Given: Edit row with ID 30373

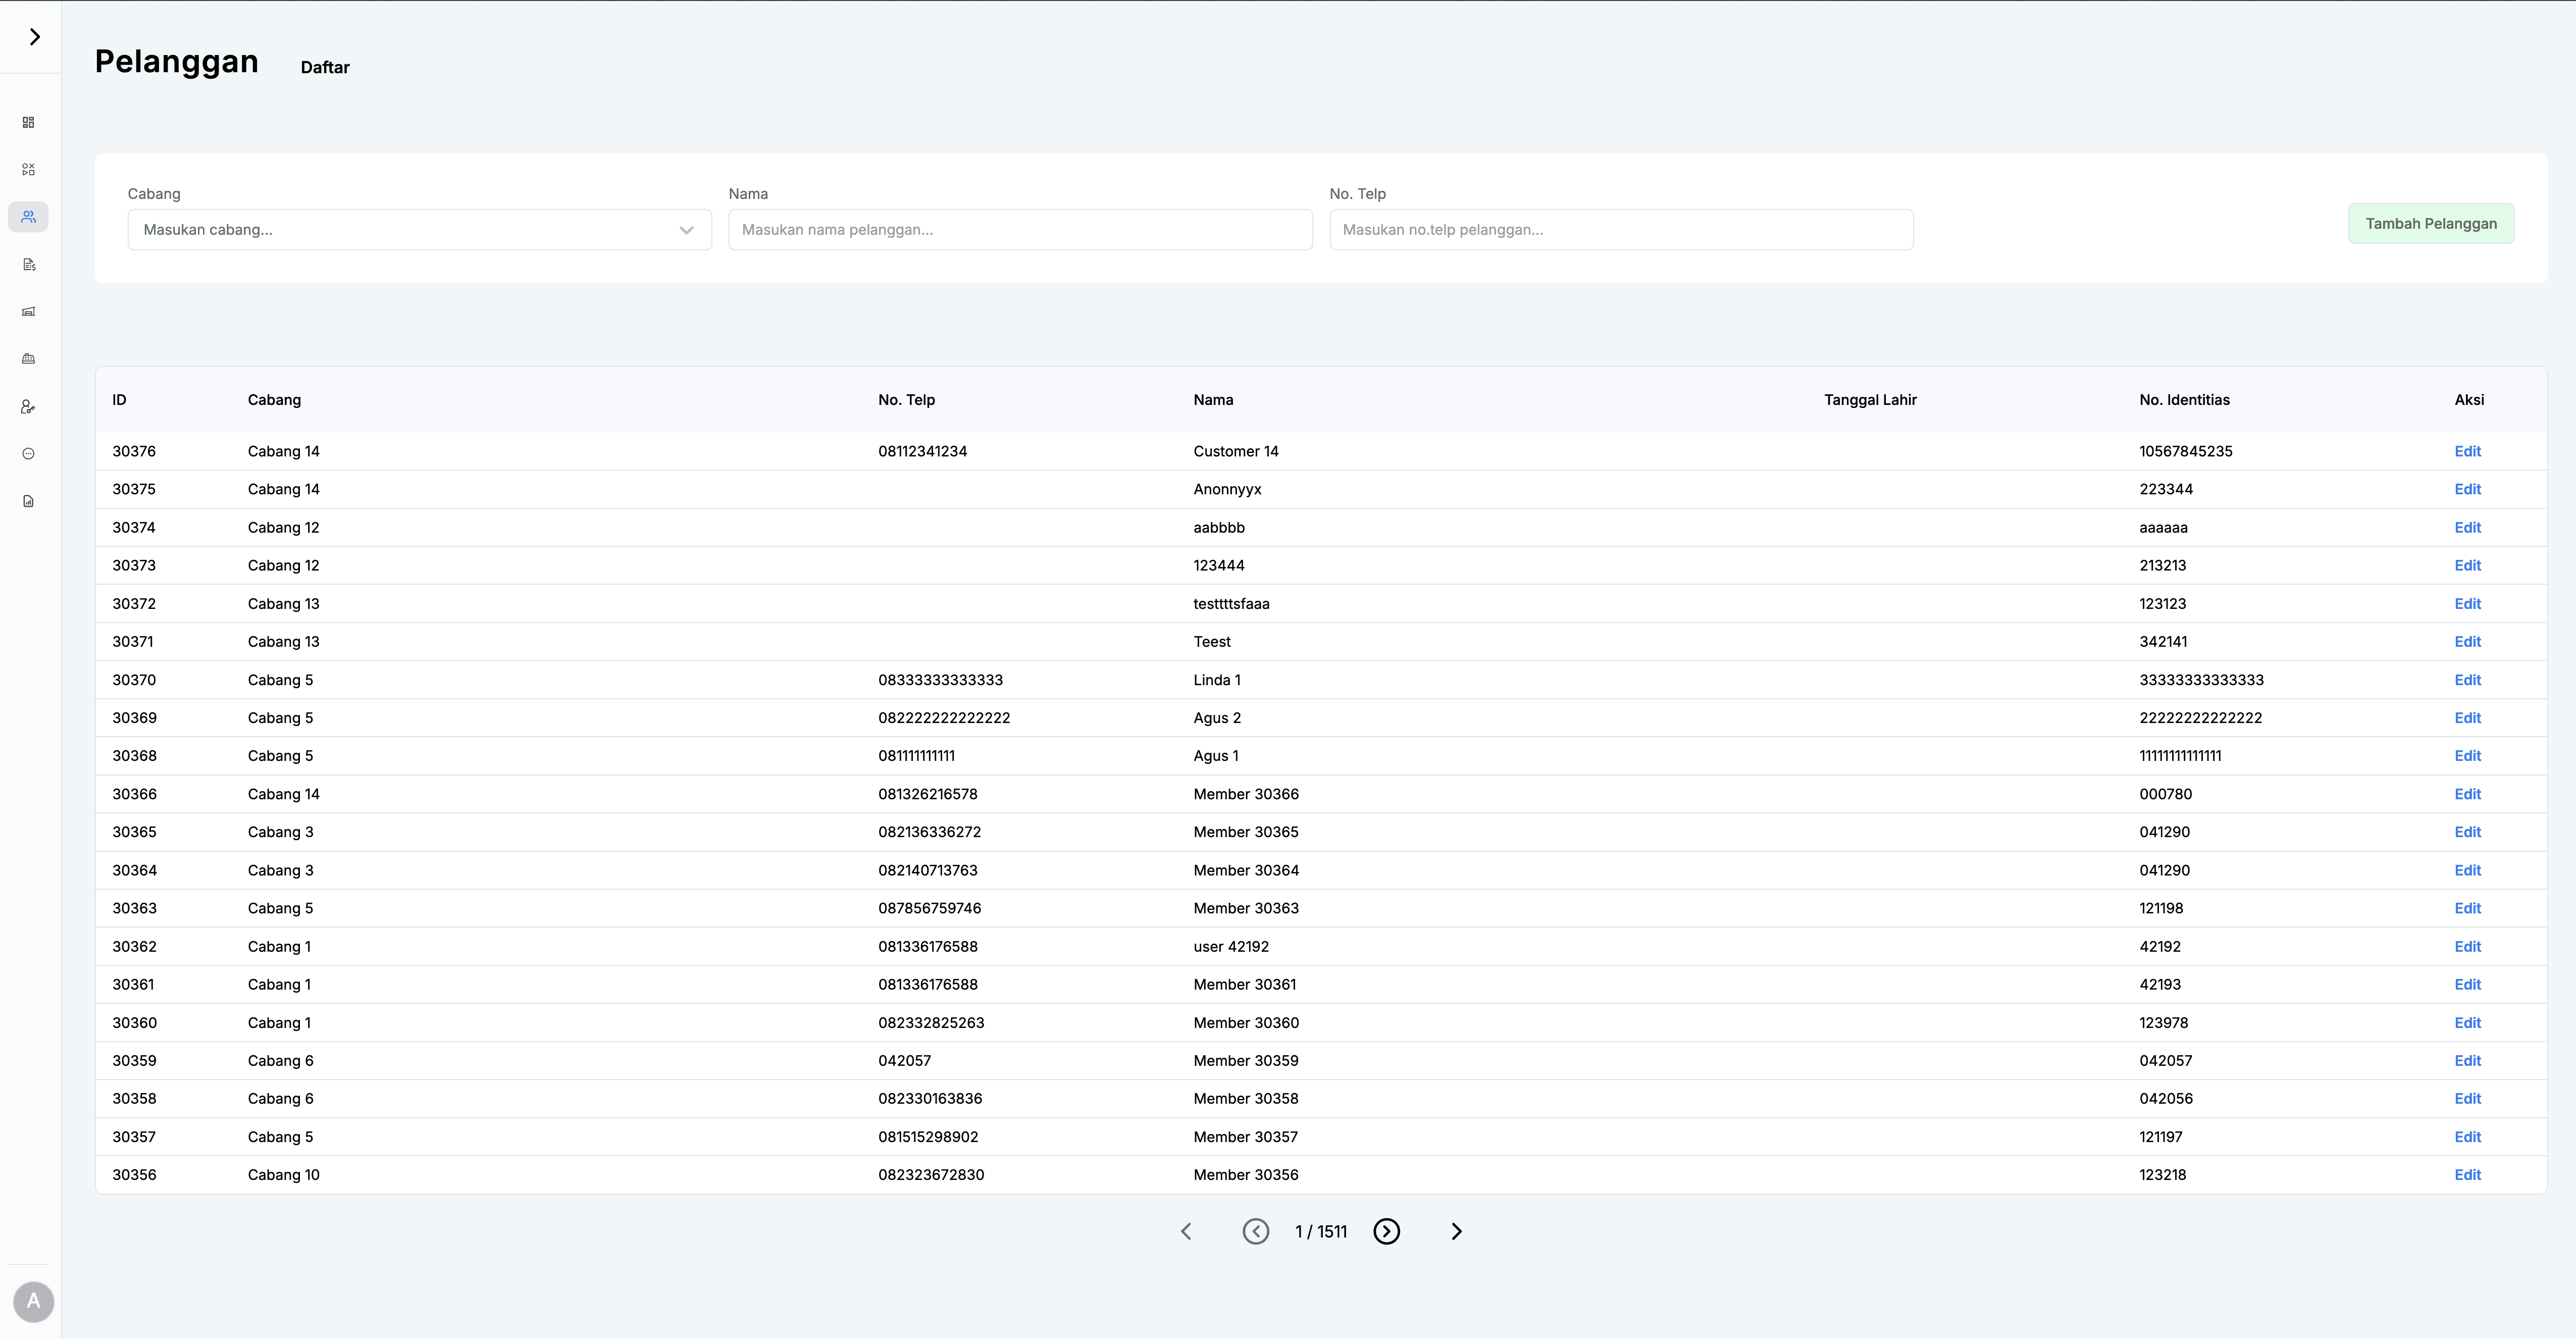Looking at the screenshot, I should (x=2467, y=566).
